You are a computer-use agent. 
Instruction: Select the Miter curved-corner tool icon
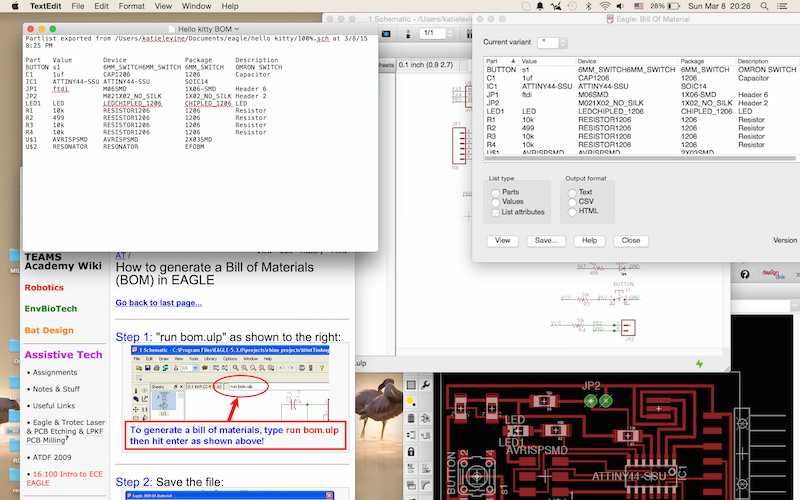coord(425,485)
